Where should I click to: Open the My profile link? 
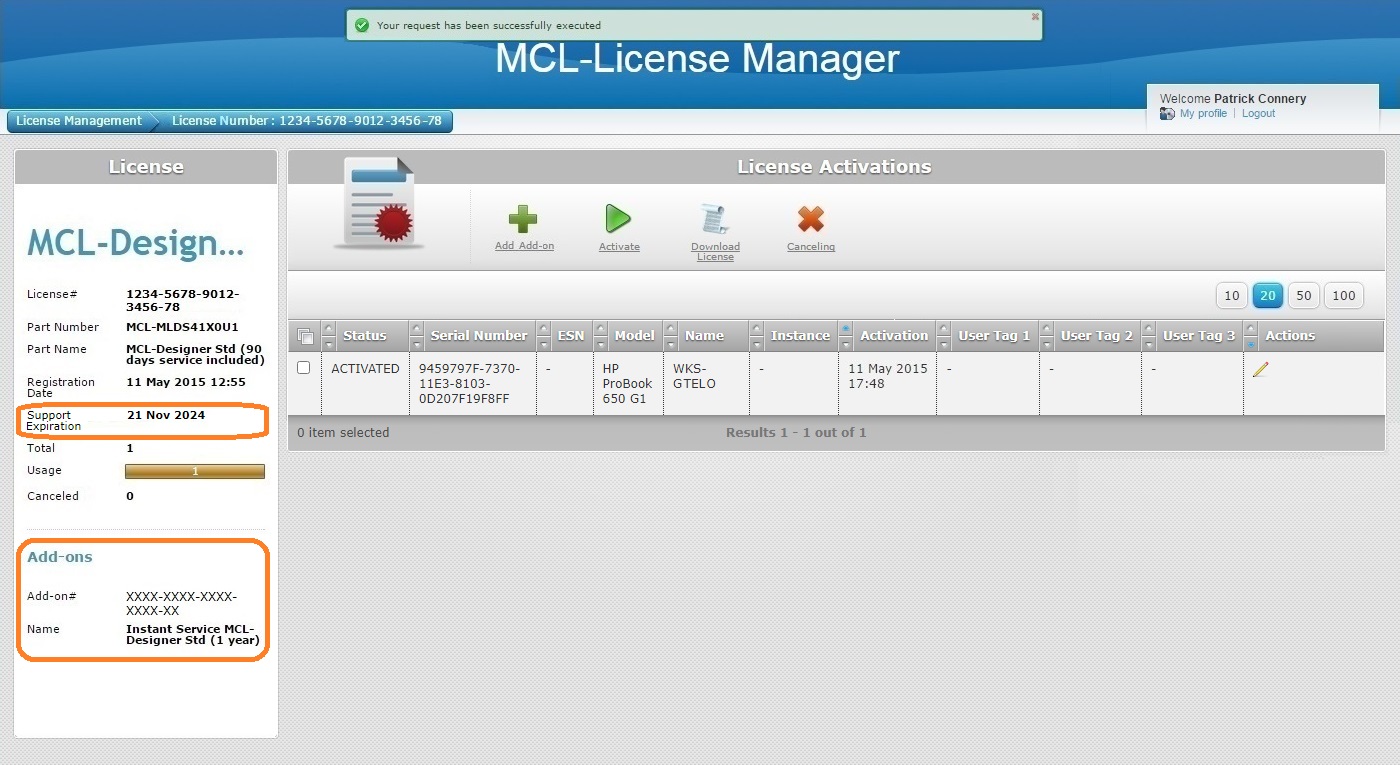(x=1203, y=114)
